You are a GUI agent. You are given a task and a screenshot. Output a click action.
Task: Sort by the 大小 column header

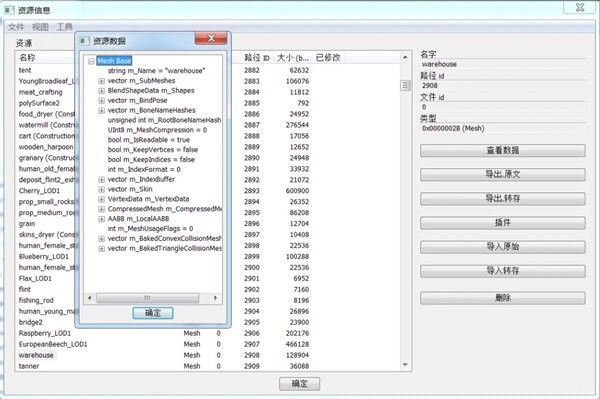point(293,58)
